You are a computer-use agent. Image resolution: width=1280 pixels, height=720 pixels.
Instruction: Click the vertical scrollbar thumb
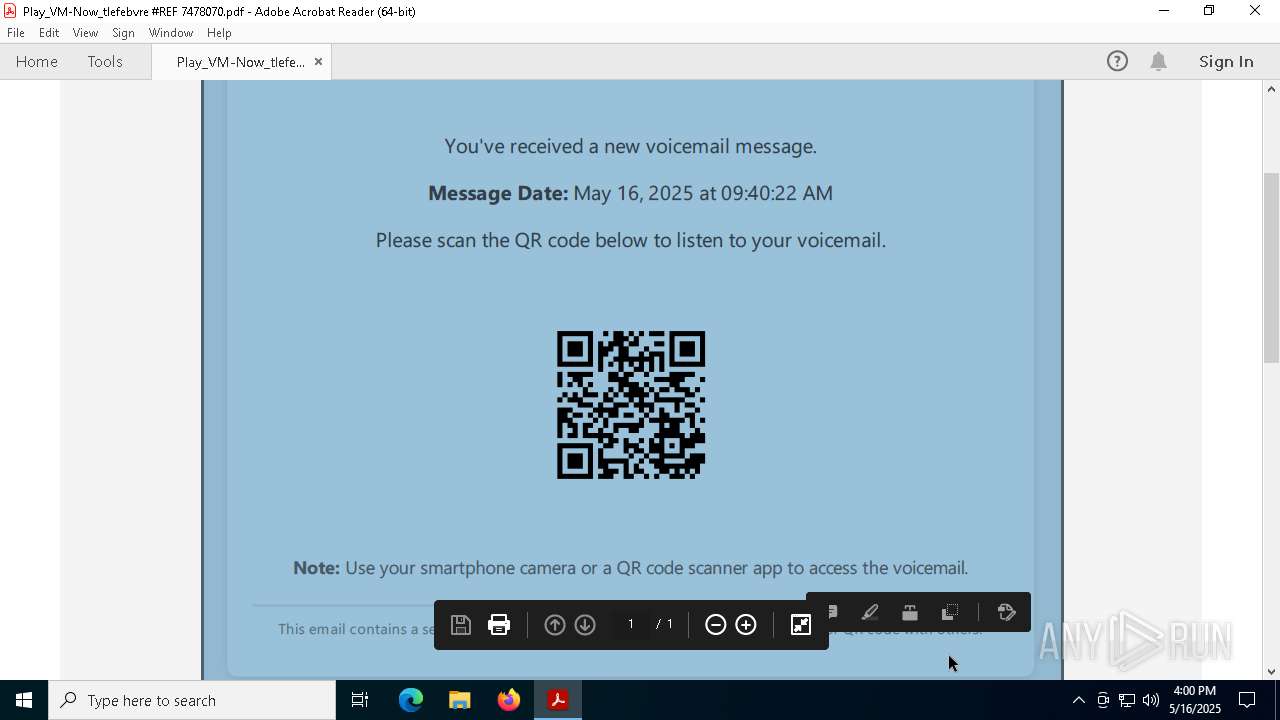[x=1271, y=268]
